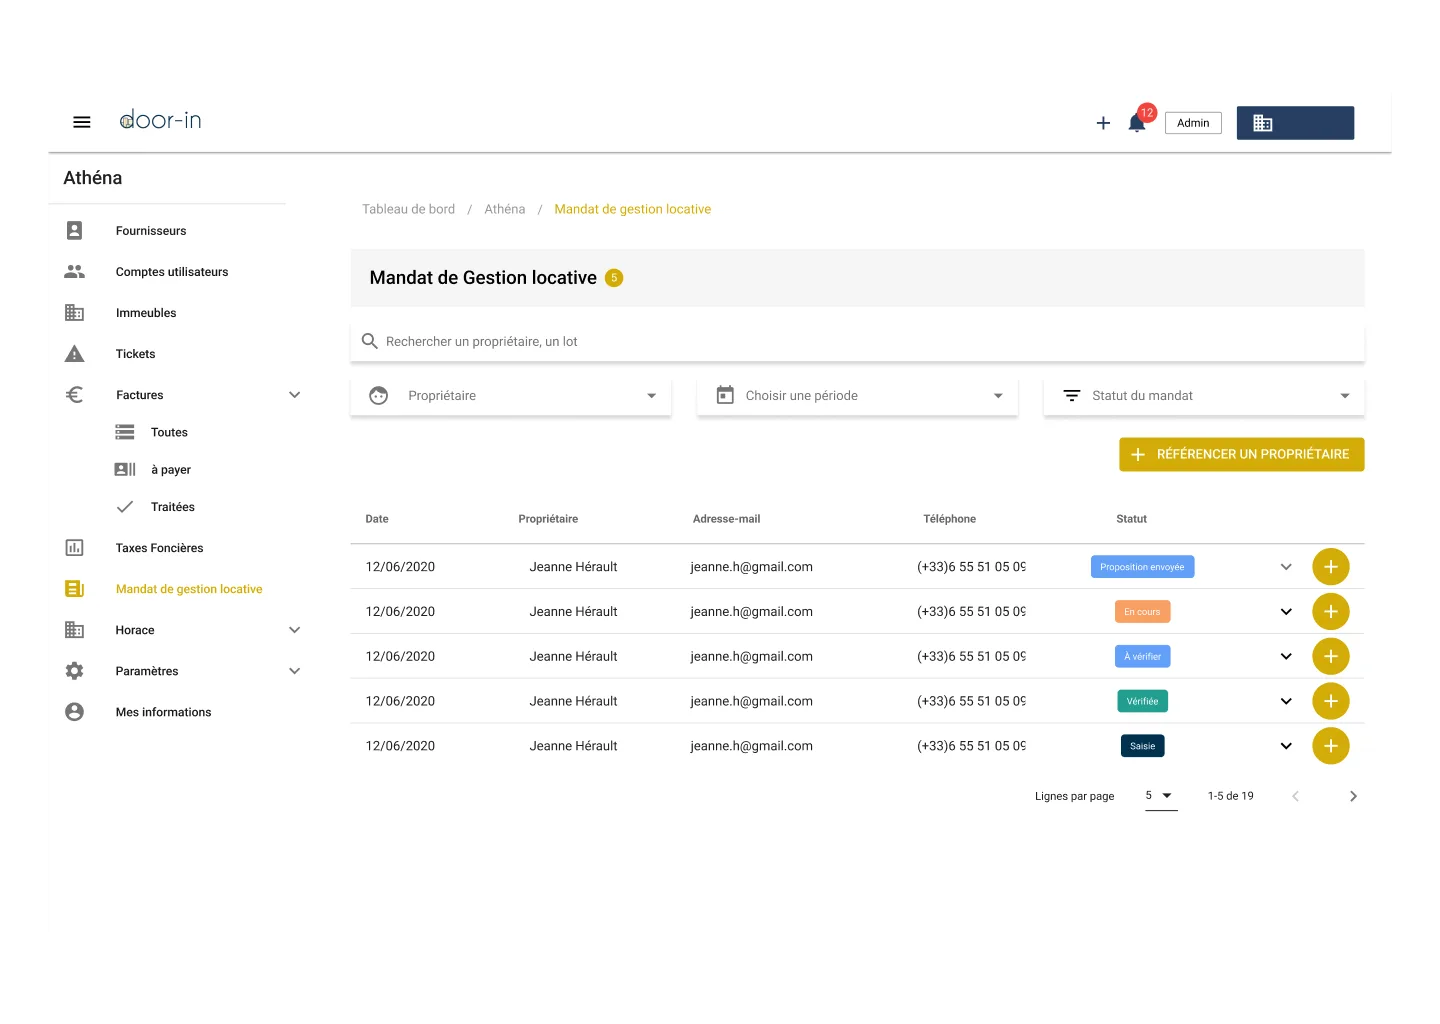The image size is (1440, 1024).
Task: Open the Propriétaire filter dropdown
Action: point(510,396)
